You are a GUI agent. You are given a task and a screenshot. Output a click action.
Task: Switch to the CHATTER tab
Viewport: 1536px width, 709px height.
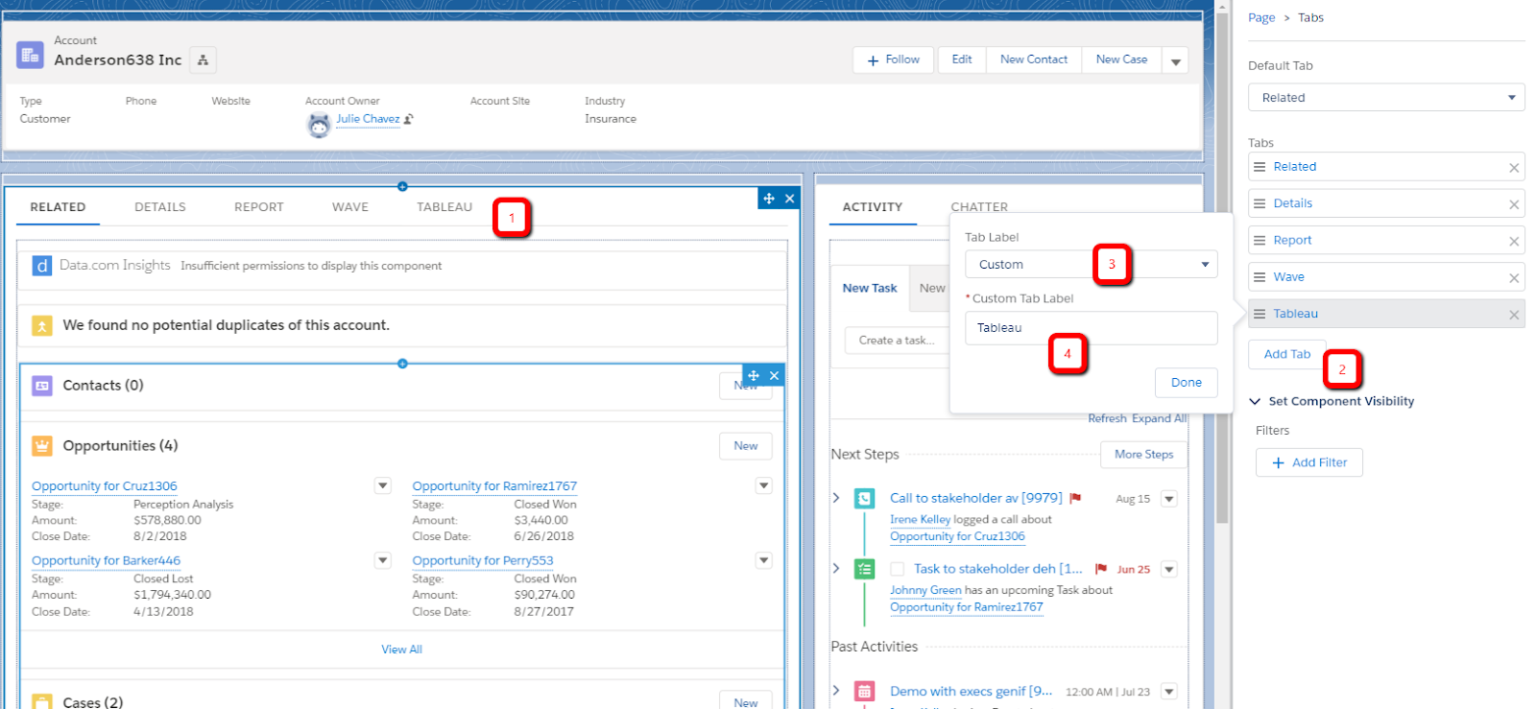(979, 207)
